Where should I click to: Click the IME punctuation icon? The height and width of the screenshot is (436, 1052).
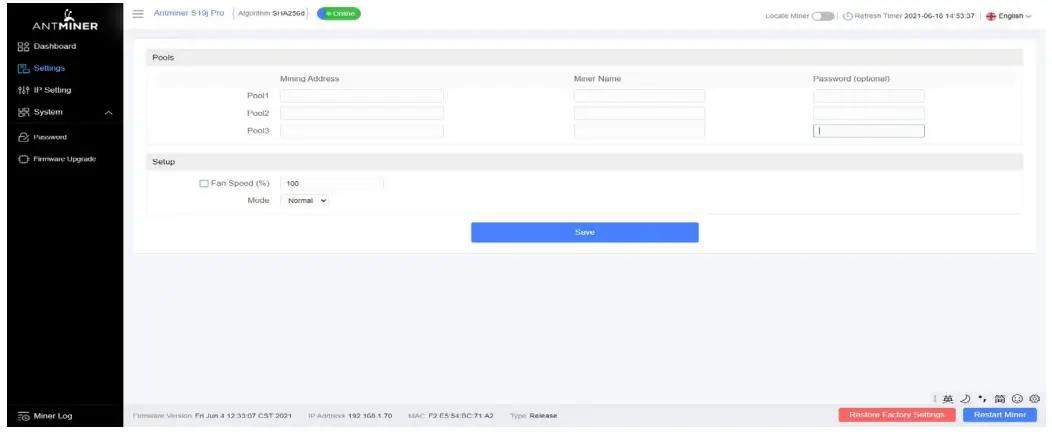[982, 398]
